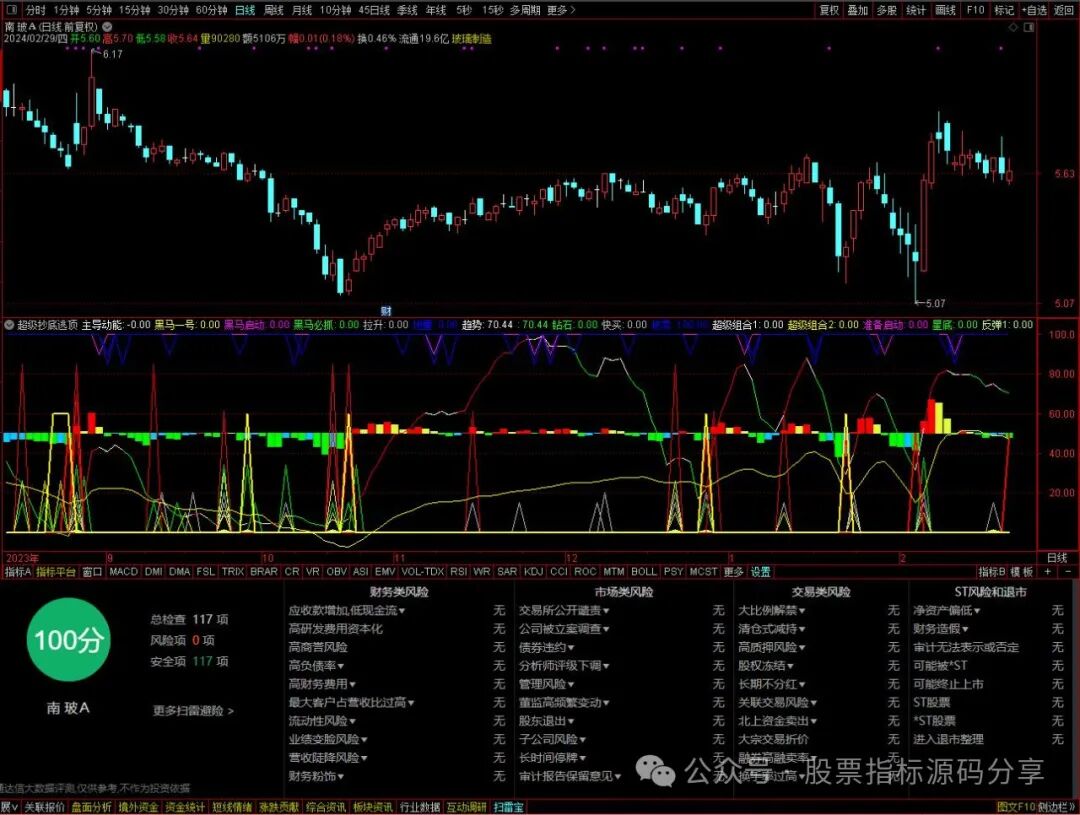Click the 统计 toolbar button
Viewport: 1080px width, 815px height.
(915, 10)
